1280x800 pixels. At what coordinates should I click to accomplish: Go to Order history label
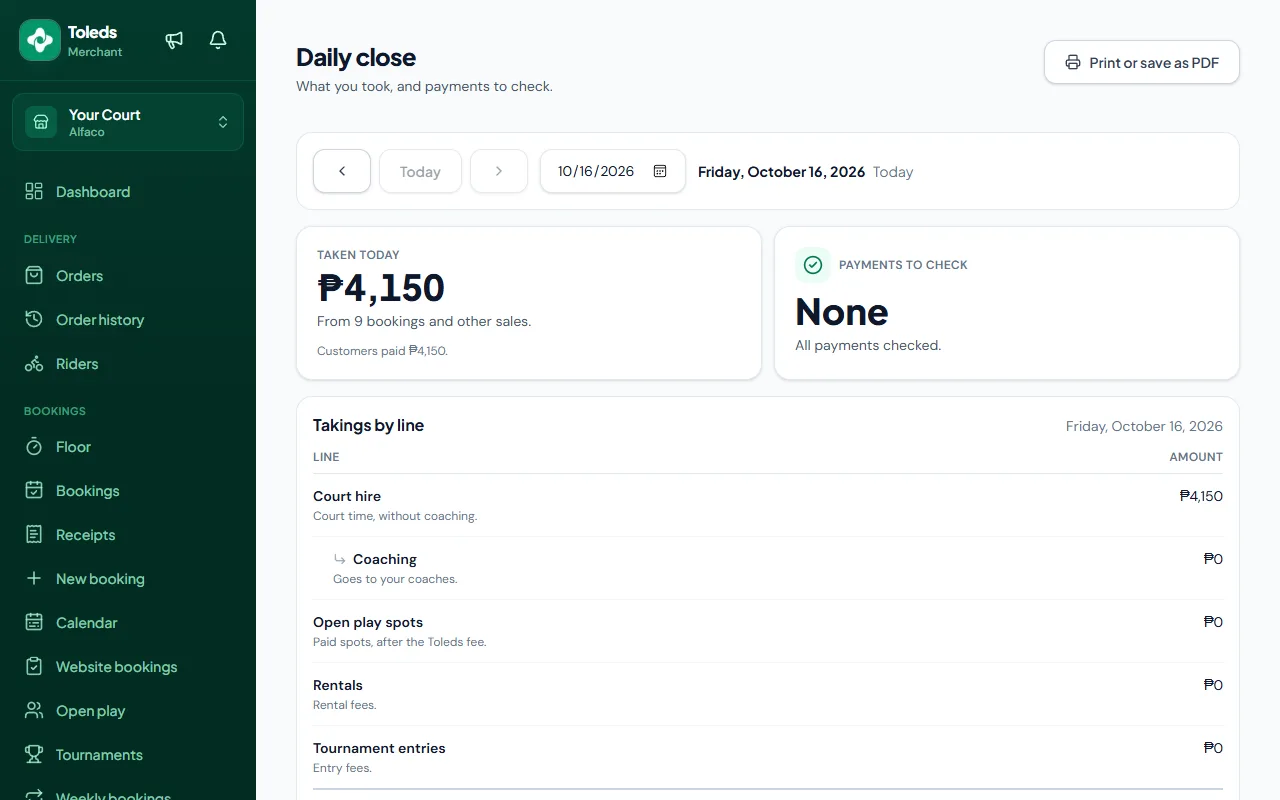coord(100,320)
